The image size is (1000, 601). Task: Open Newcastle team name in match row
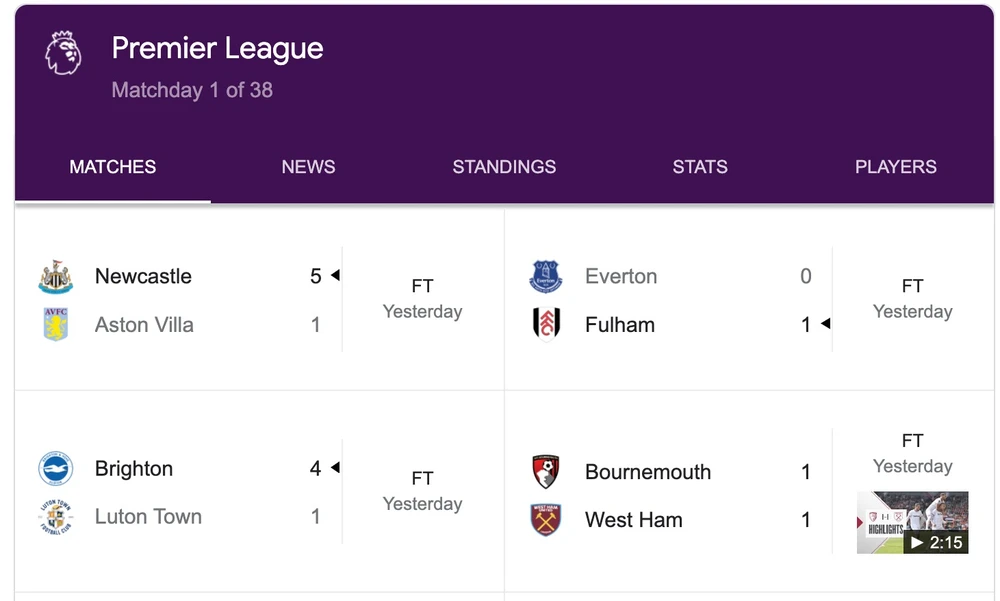(x=143, y=277)
